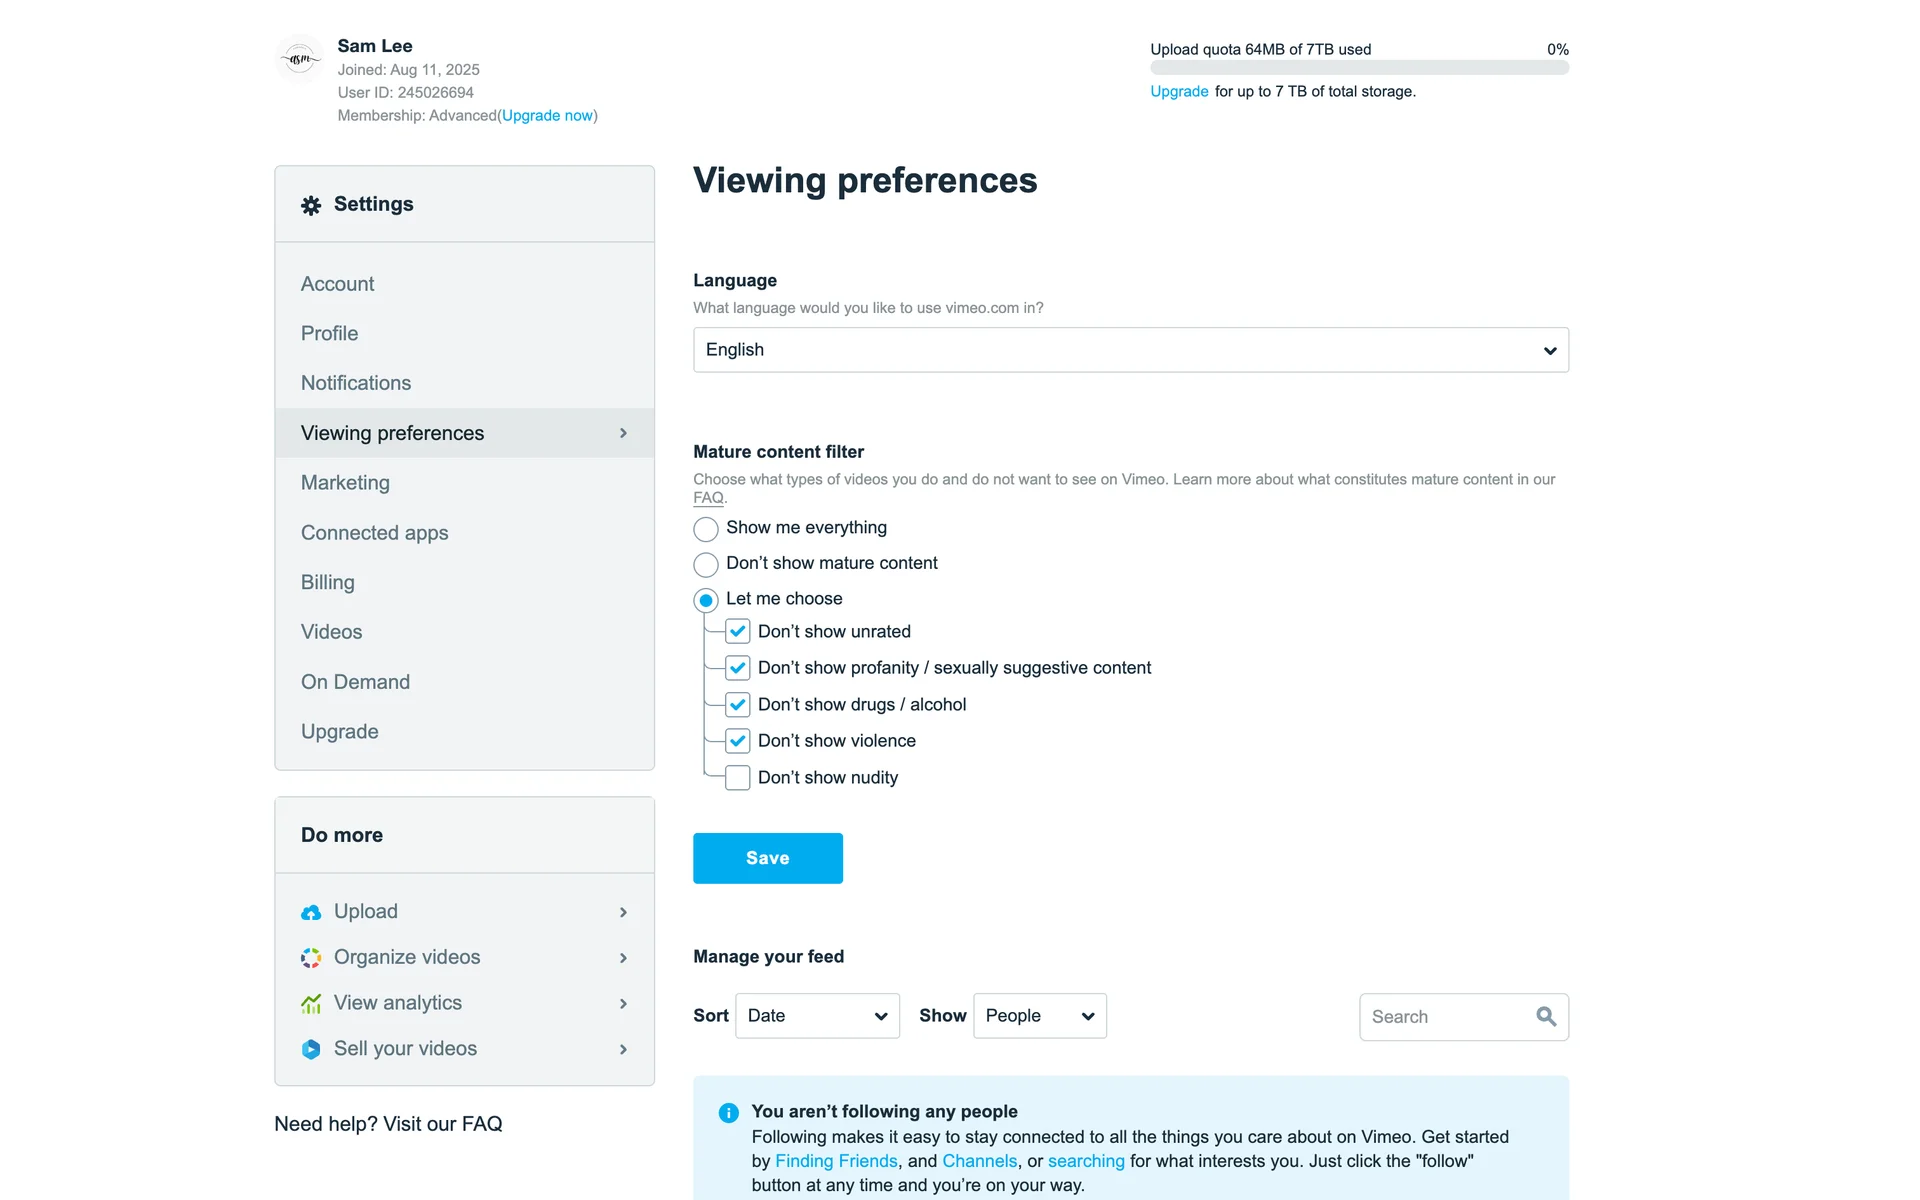Click the View analytics chart icon
This screenshot has height=1200, width=1920.
coord(311,1003)
